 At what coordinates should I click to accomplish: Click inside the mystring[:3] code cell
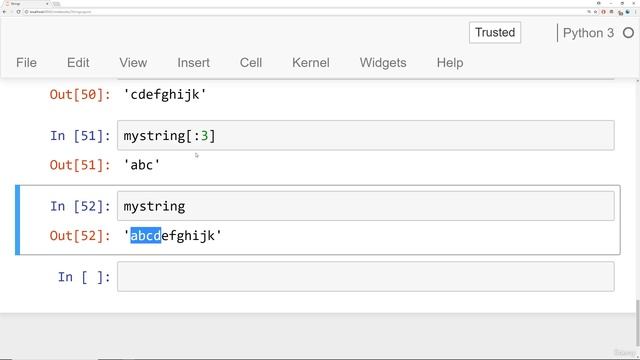click(365, 135)
